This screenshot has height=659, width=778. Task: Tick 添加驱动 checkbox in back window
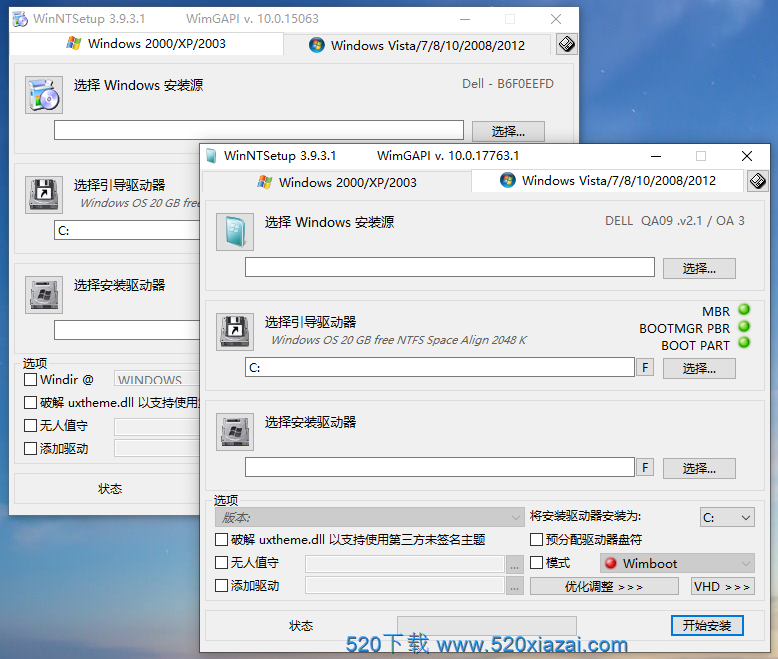coord(30,449)
